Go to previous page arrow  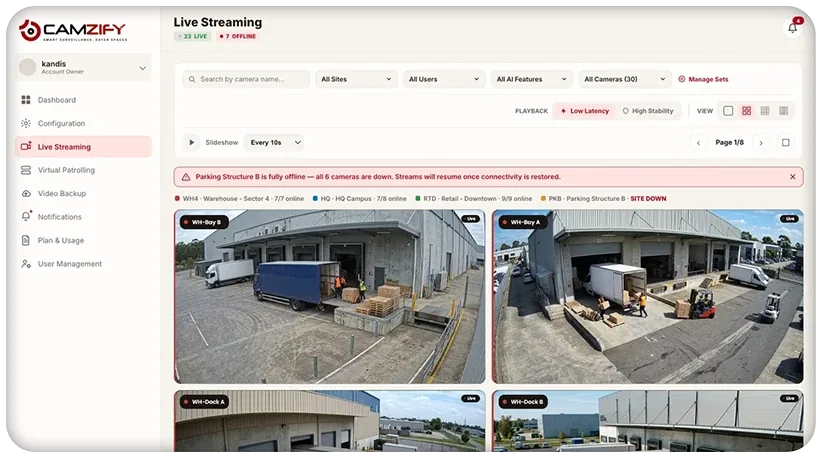(x=698, y=142)
